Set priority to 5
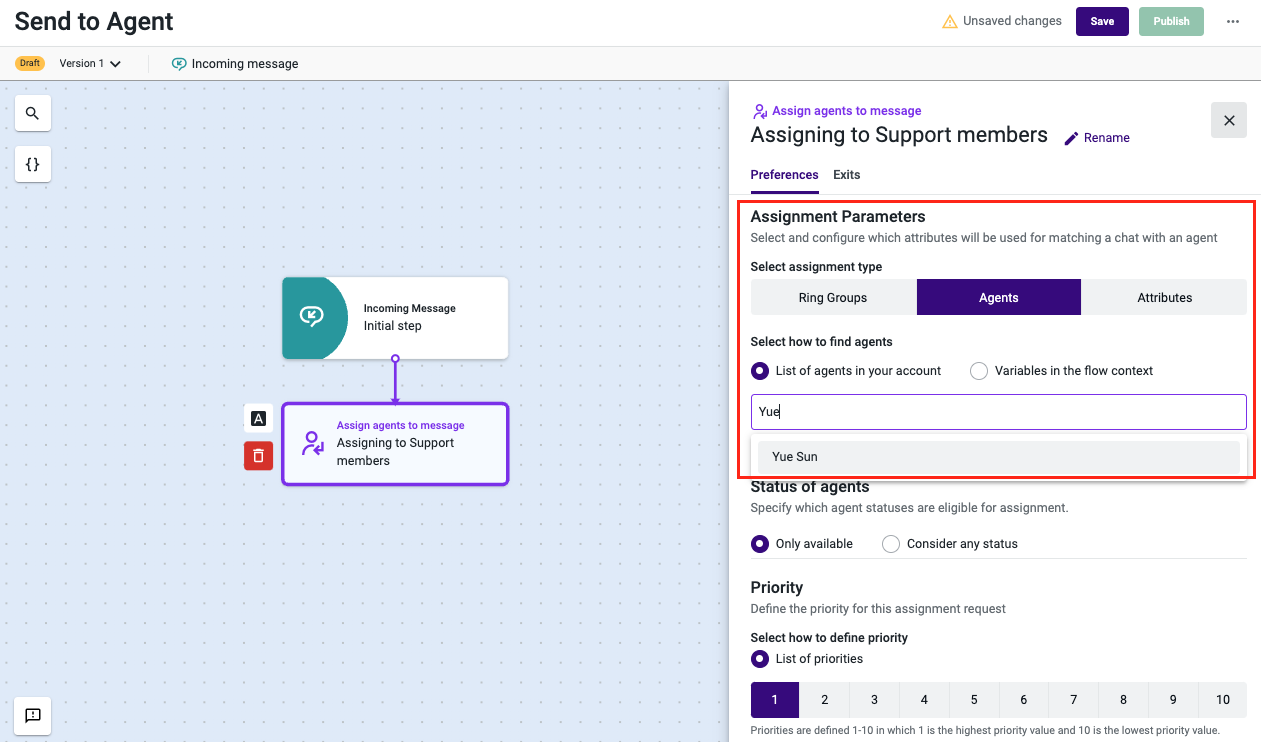The height and width of the screenshot is (742, 1261). (974, 700)
